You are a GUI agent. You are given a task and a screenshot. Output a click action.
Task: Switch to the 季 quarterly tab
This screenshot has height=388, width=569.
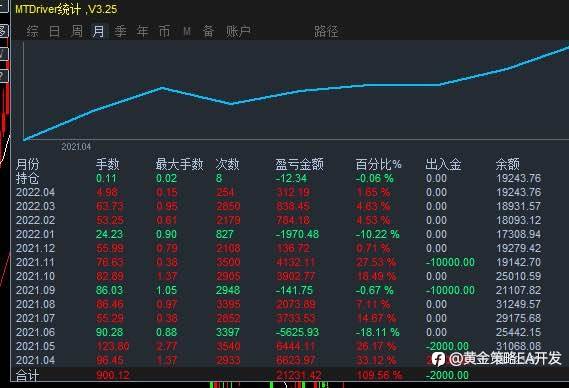(120, 32)
